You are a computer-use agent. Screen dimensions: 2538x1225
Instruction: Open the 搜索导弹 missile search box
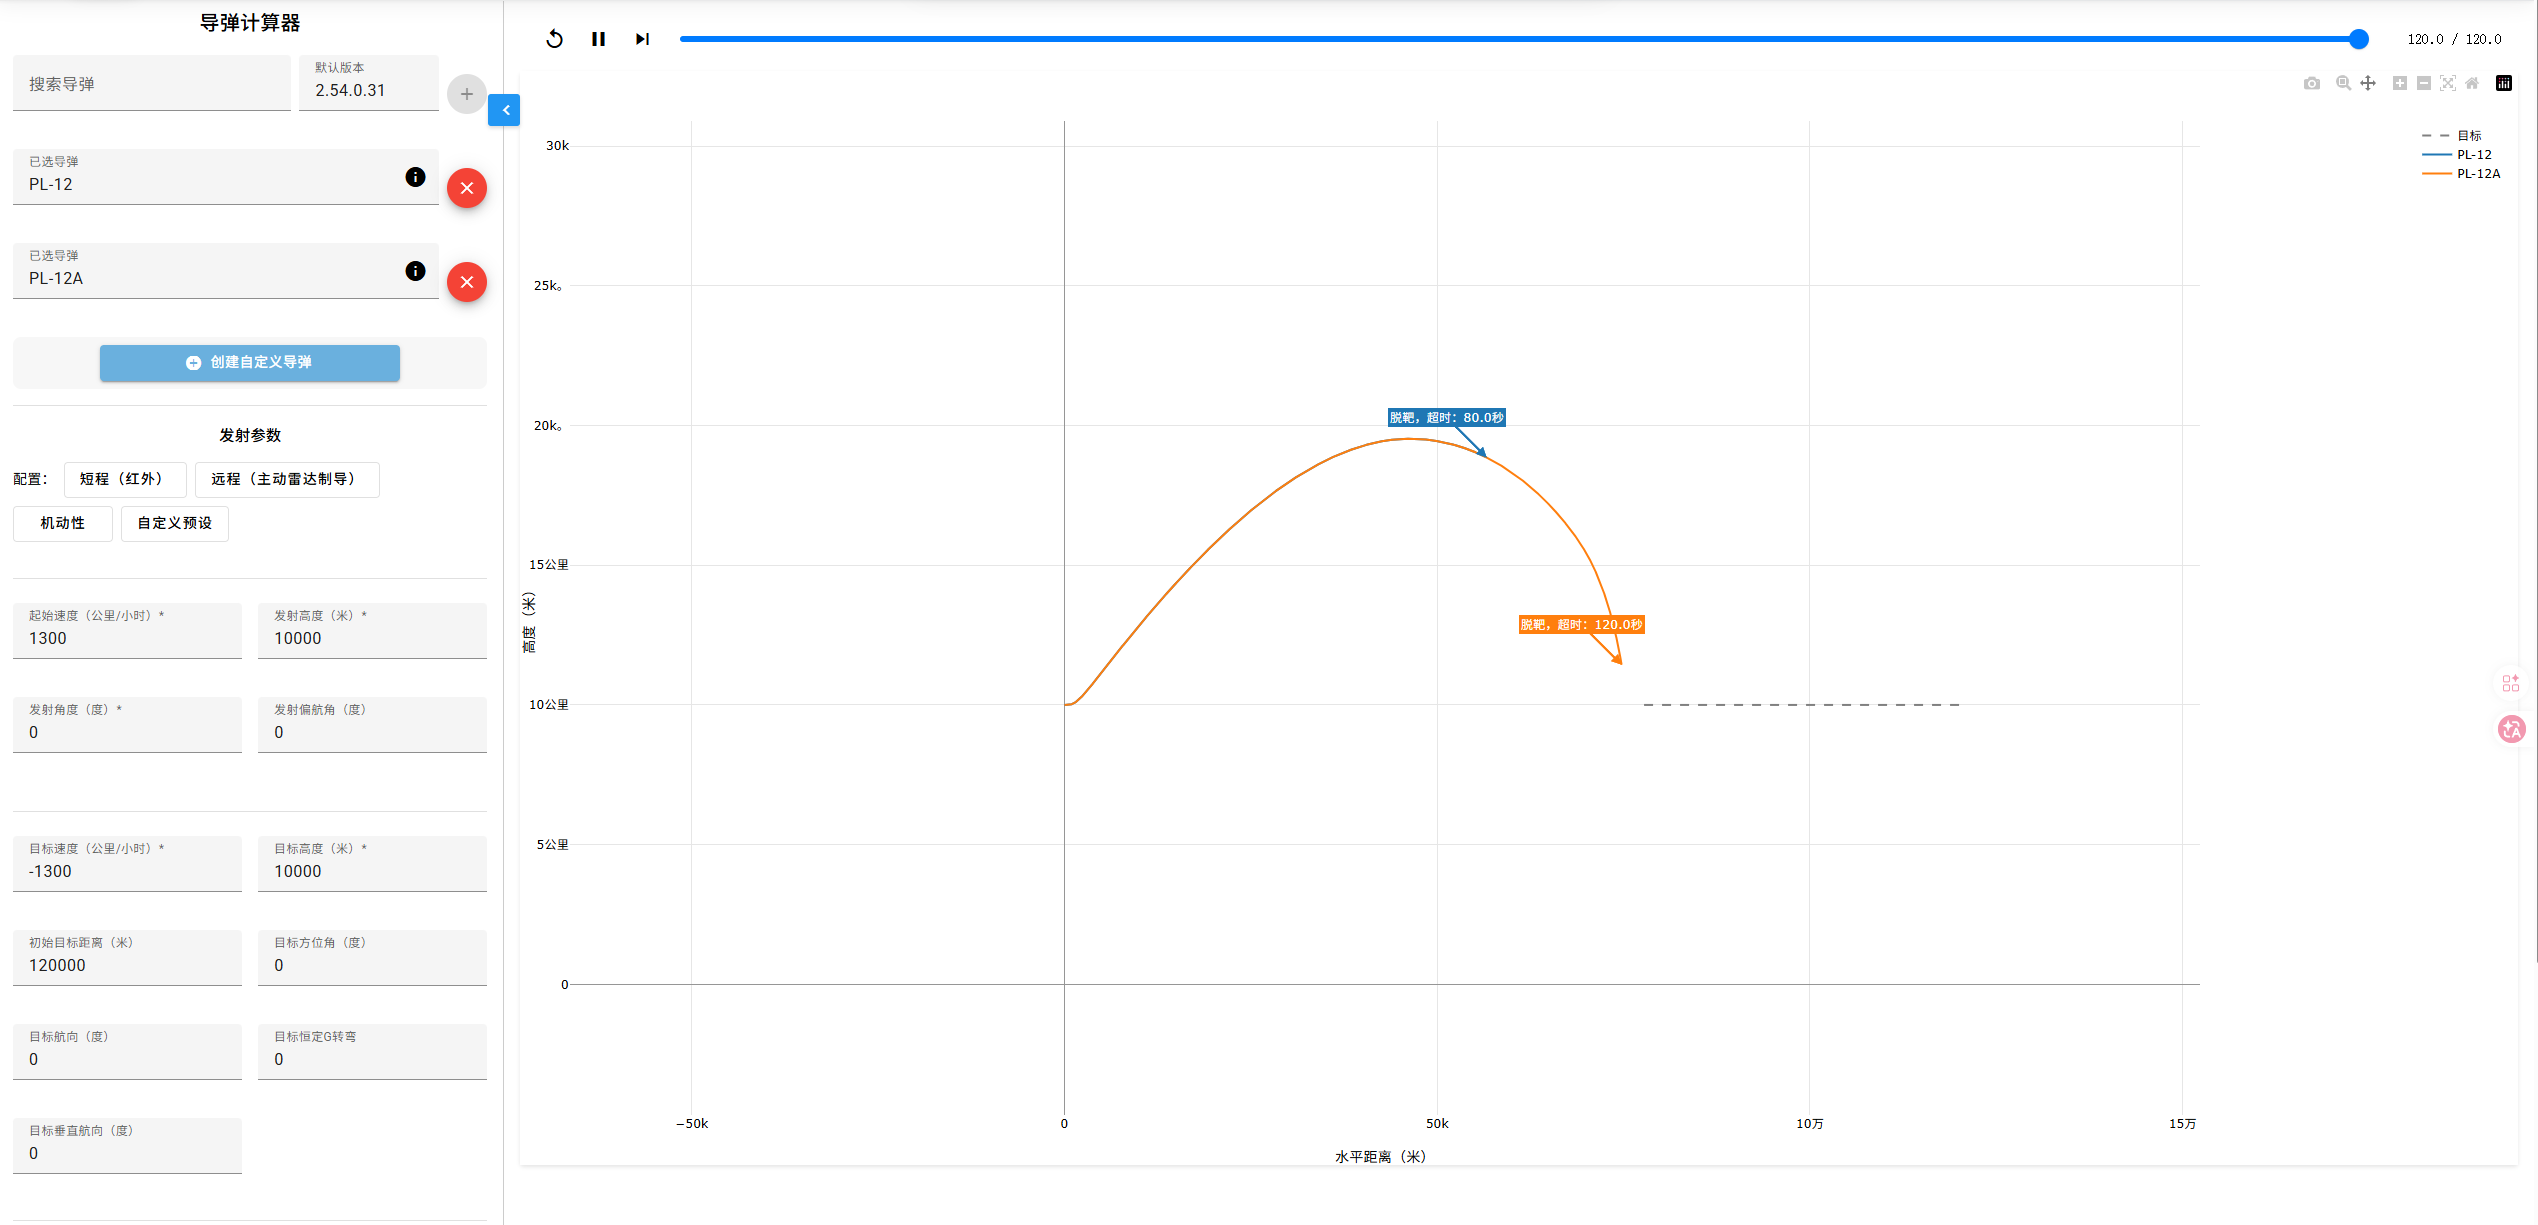[x=152, y=84]
